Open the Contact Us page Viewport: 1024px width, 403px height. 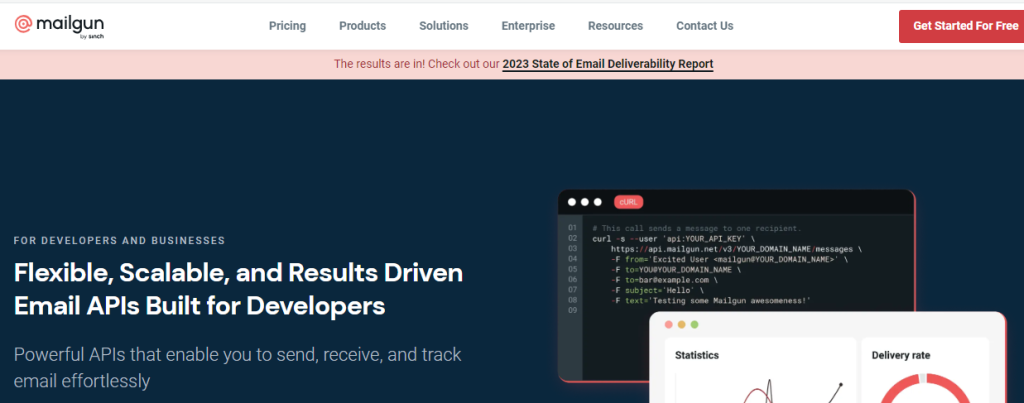click(705, 26)
